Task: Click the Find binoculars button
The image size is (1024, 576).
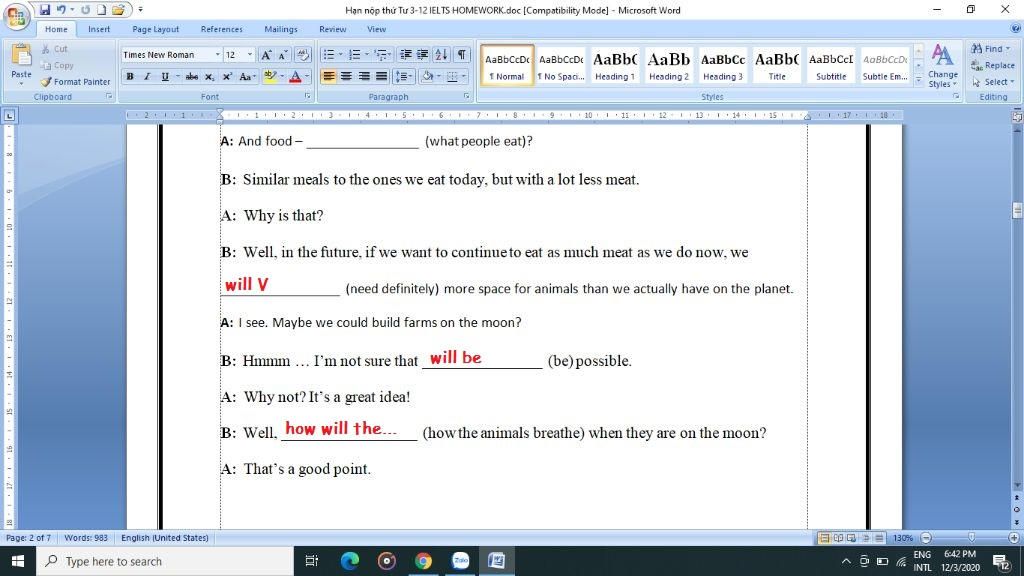Action: pyautogui.click(x=990, y=48)
